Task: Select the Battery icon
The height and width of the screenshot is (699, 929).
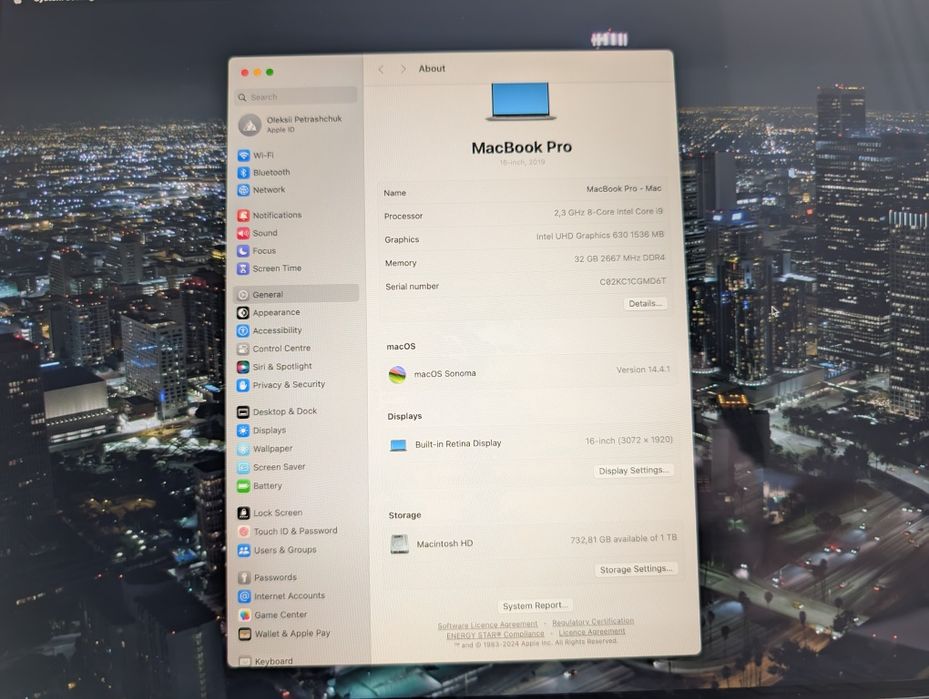Action: (243, 486)
